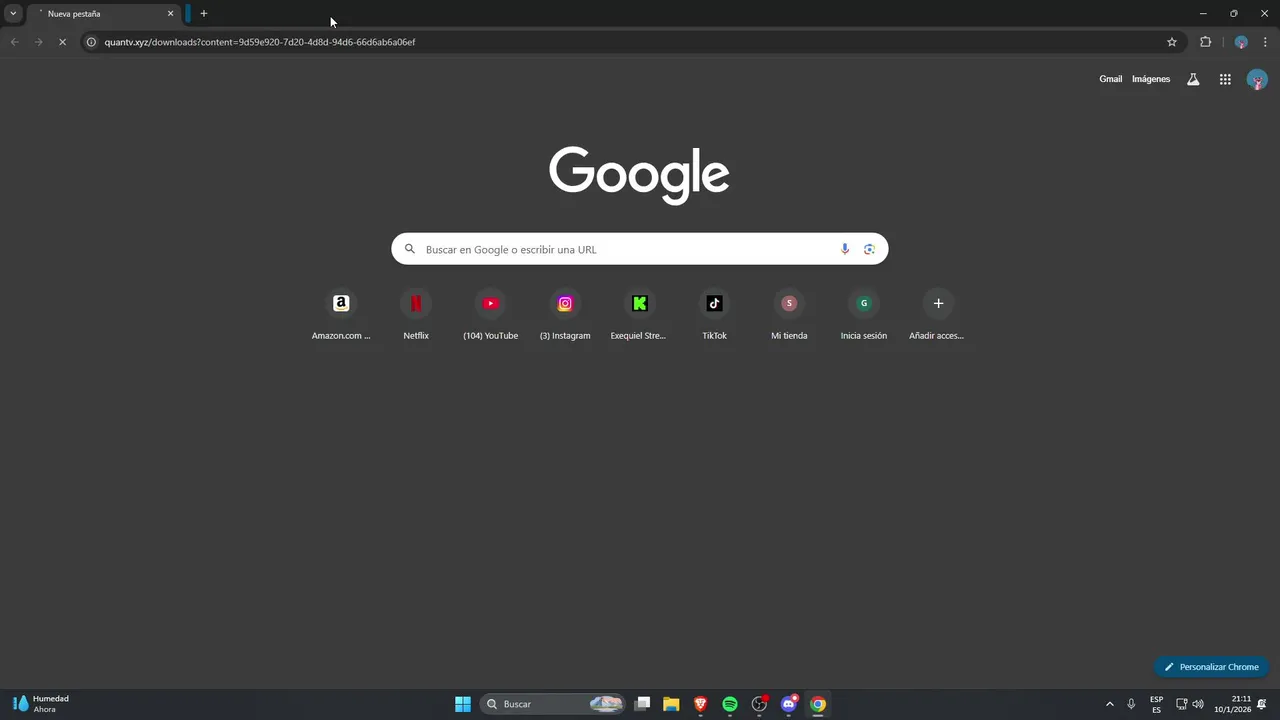Open the Extensions puzzle icon
The height and width of the screenshot is (720, 1280).
[x=1205, y=42]
